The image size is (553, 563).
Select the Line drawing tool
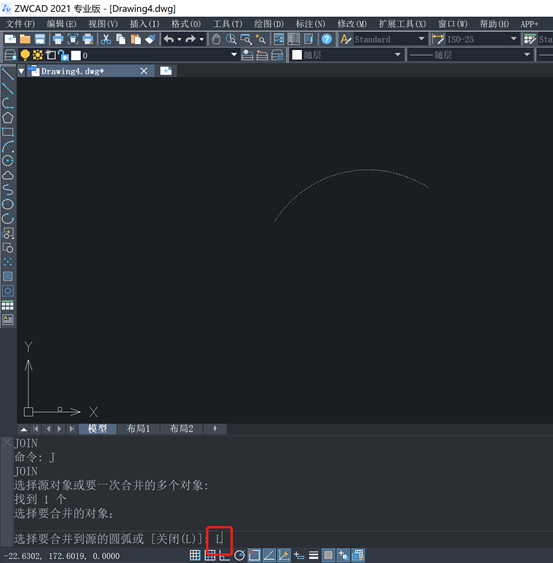pyautogui.click(x=8, y=74)
